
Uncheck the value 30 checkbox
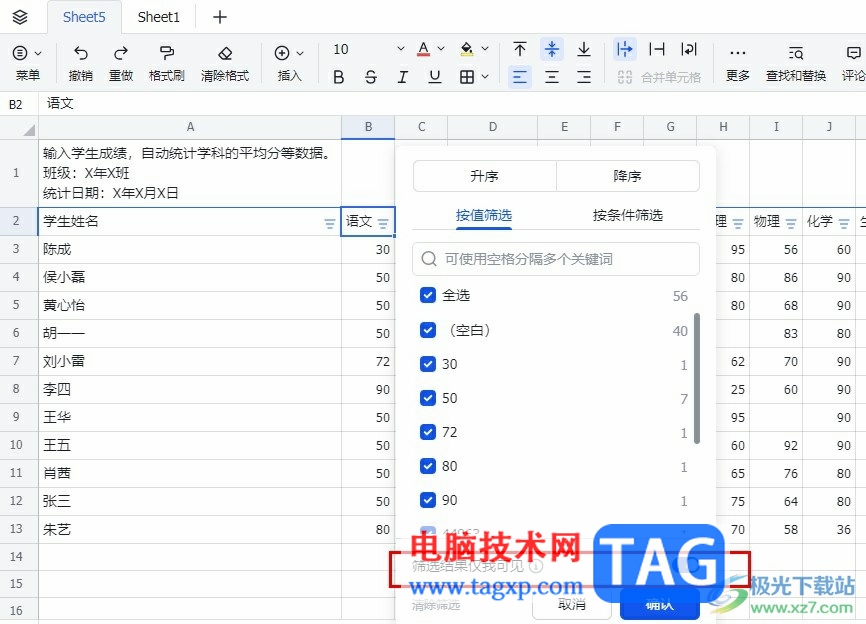point(427,364)
